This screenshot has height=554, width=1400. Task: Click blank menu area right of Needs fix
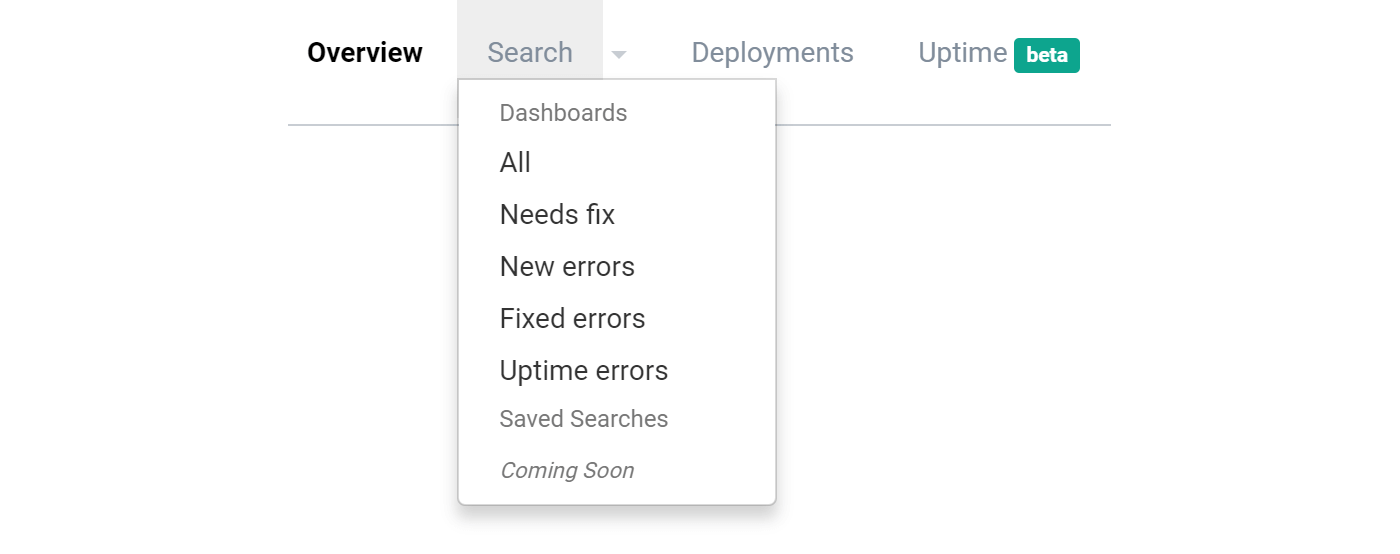(694, 214)
